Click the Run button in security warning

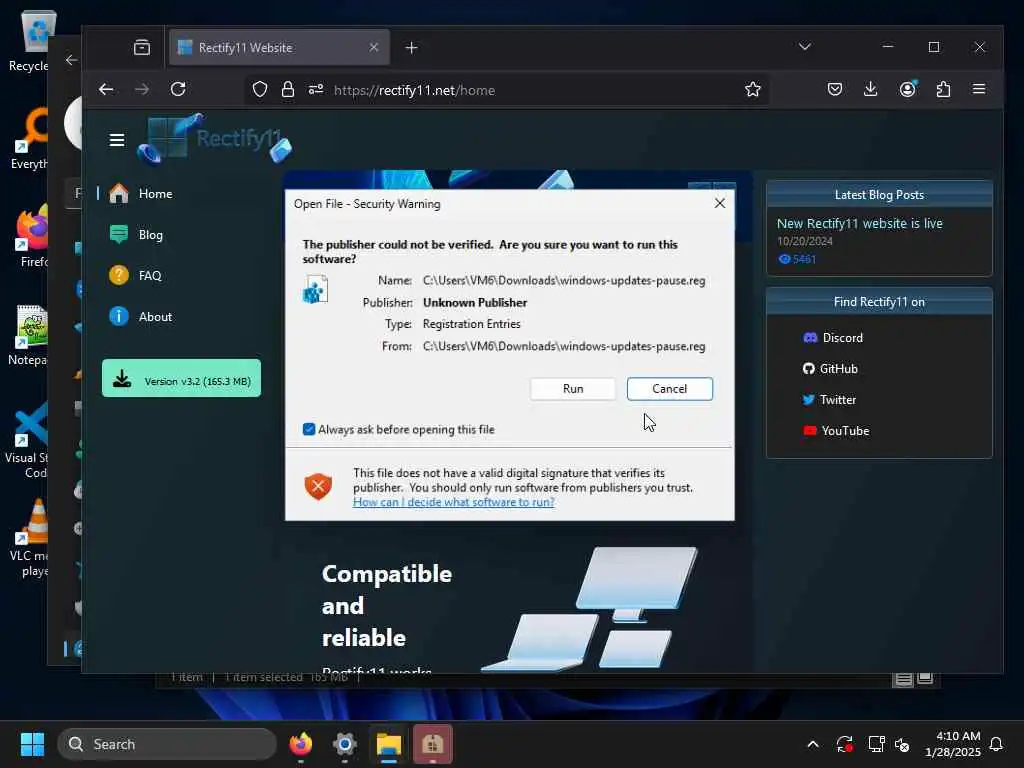tap(573, 389)
